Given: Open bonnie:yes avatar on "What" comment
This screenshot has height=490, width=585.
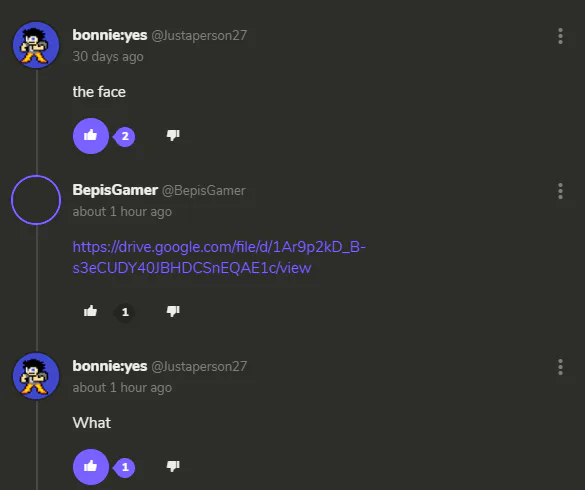Looking at the screenshot, I should (x=36, y=376).
